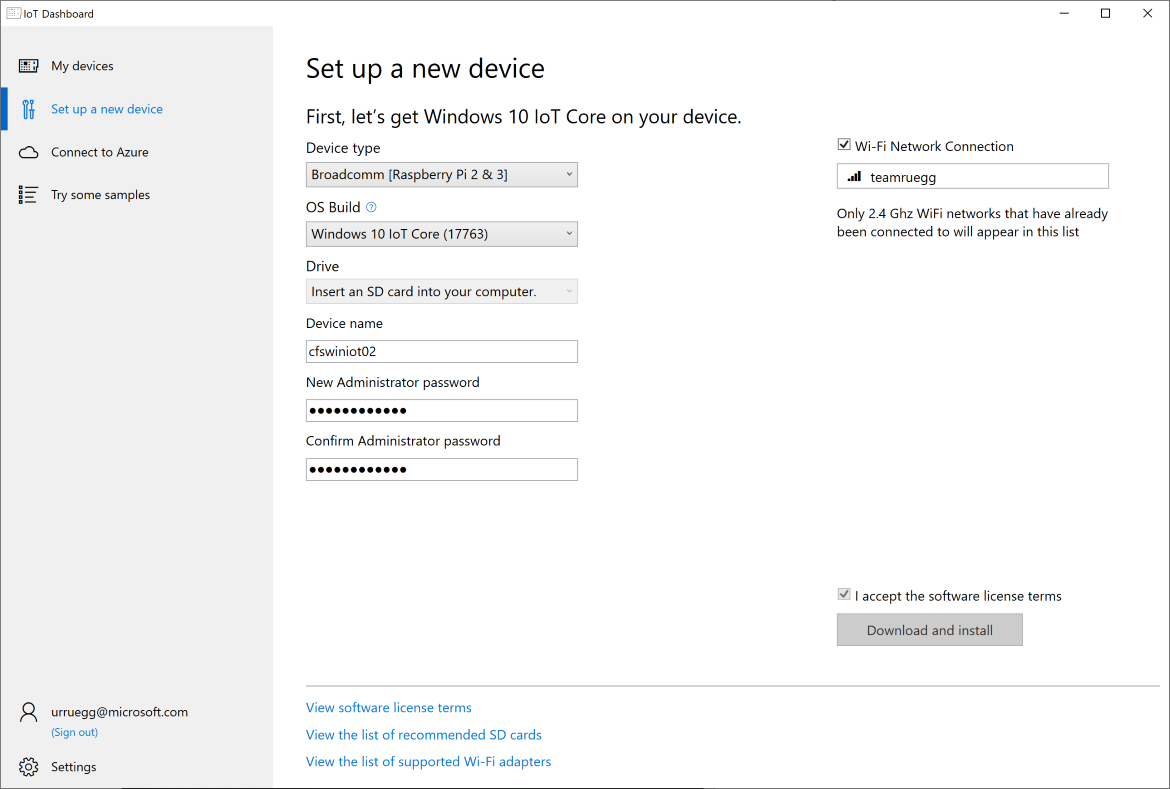Open the Drive dropdown
Image resolution: width=1170 pixels, height=789 pixels.
coord(442,291)
